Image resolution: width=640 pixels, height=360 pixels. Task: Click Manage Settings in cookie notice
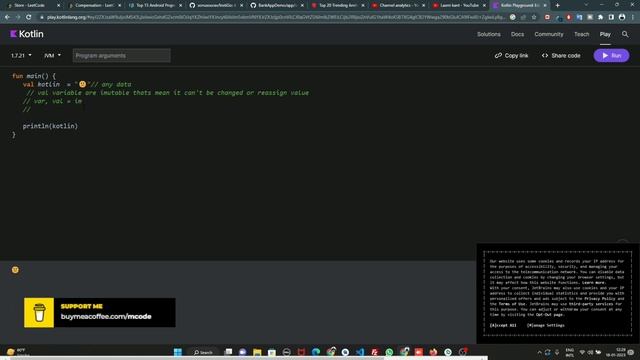546,325
